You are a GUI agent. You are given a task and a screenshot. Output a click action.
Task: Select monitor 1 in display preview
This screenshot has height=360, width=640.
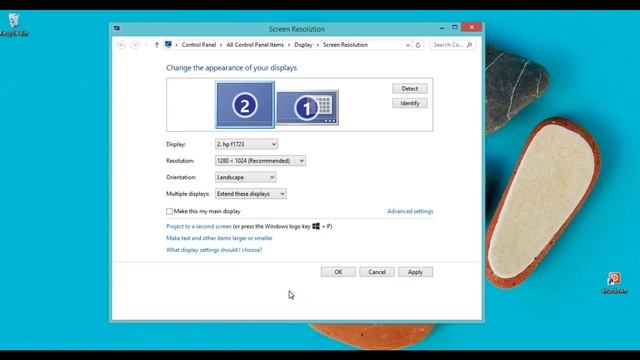(307, 108)
